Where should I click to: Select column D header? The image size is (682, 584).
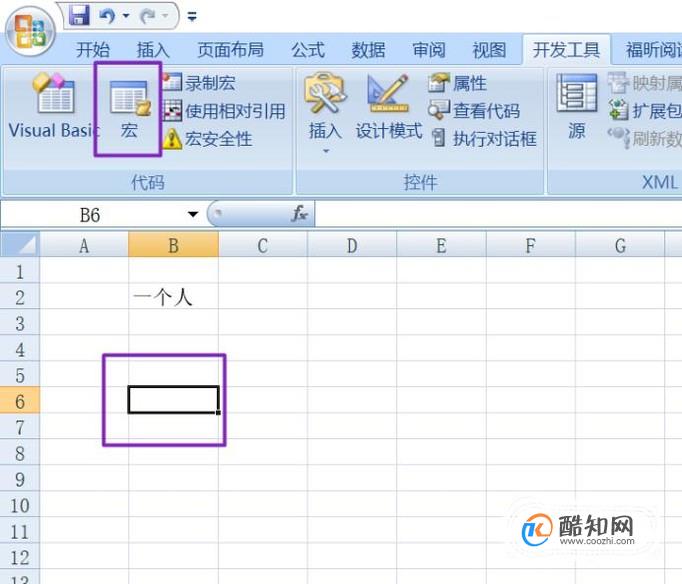(352, 245)
